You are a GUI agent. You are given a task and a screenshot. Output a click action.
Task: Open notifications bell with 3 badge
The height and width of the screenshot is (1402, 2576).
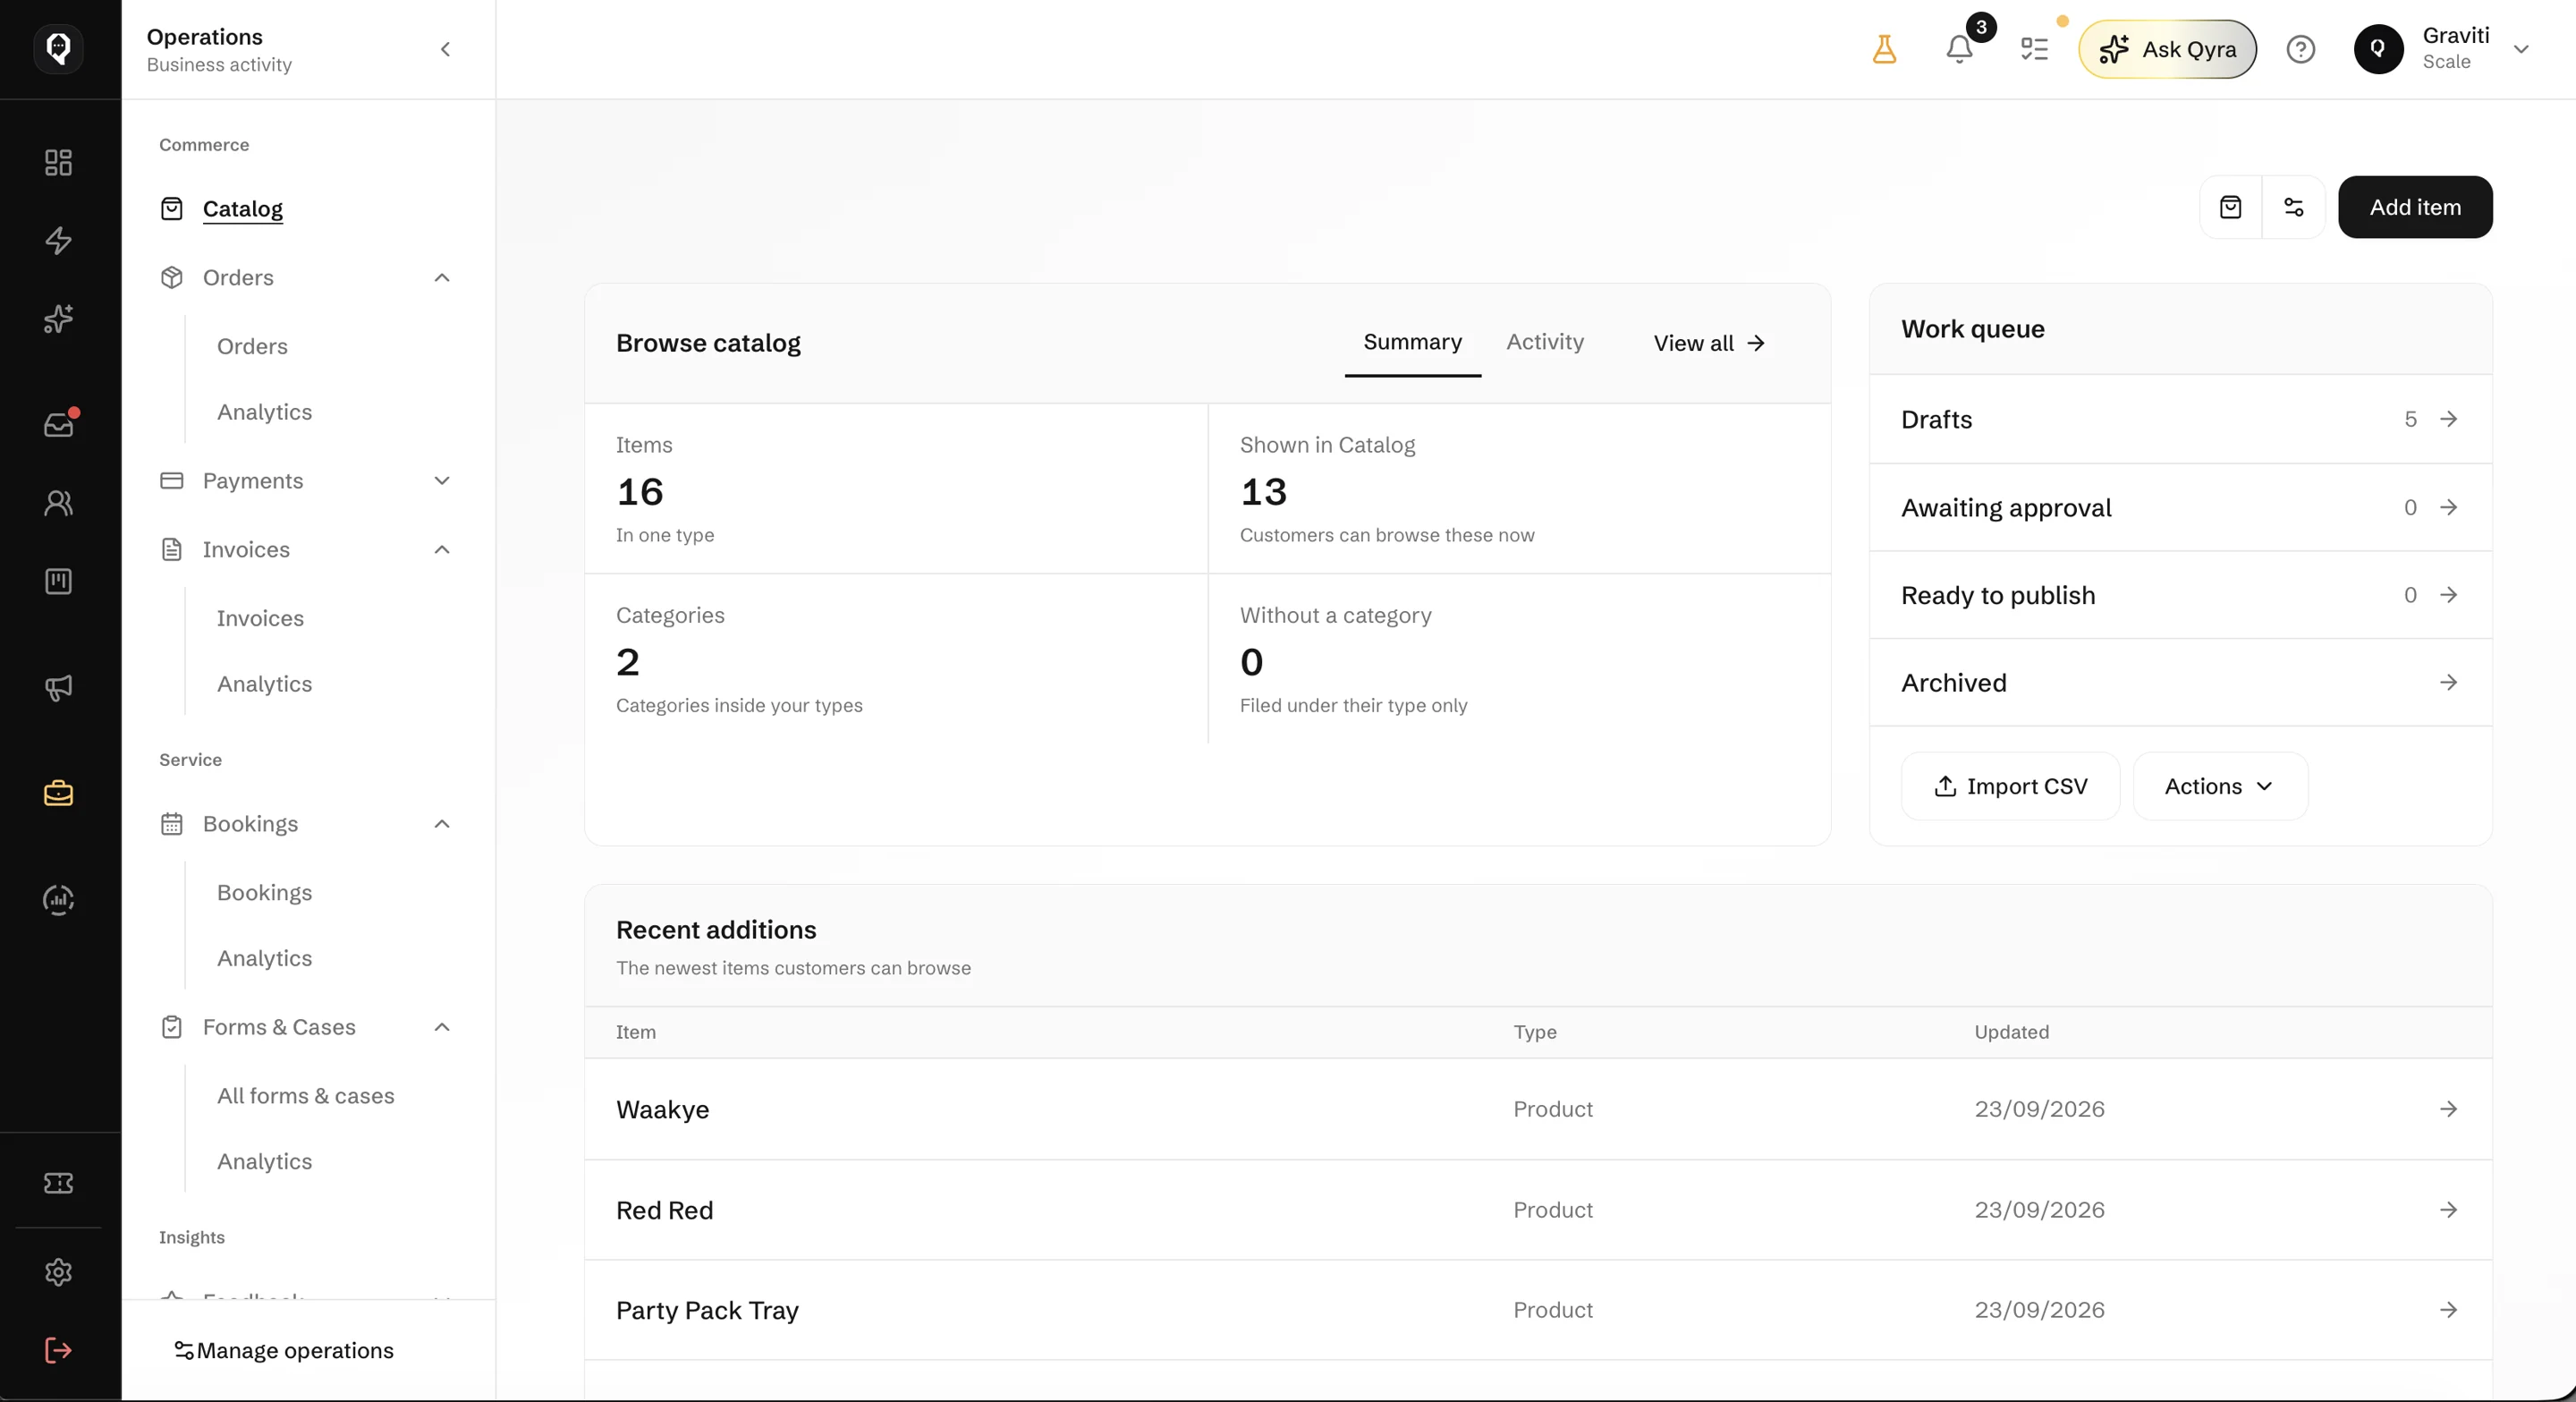point(1960,49)
